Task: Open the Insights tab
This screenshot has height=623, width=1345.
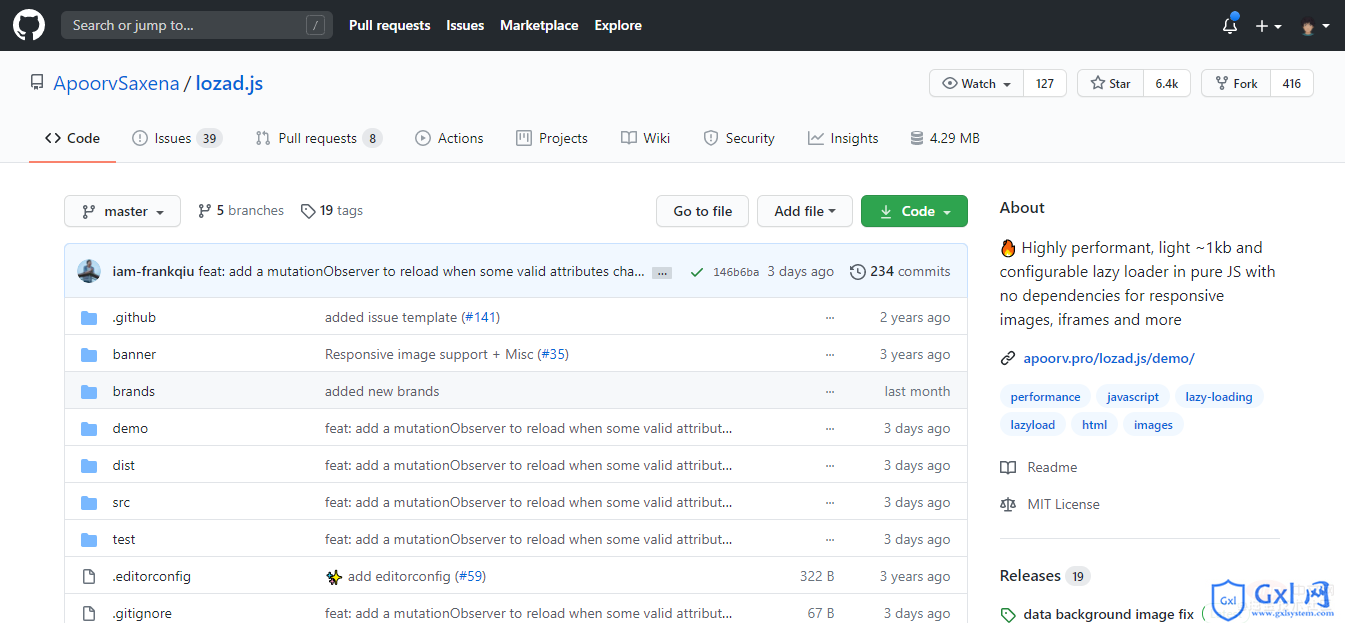Action: (x=843, y=138)
